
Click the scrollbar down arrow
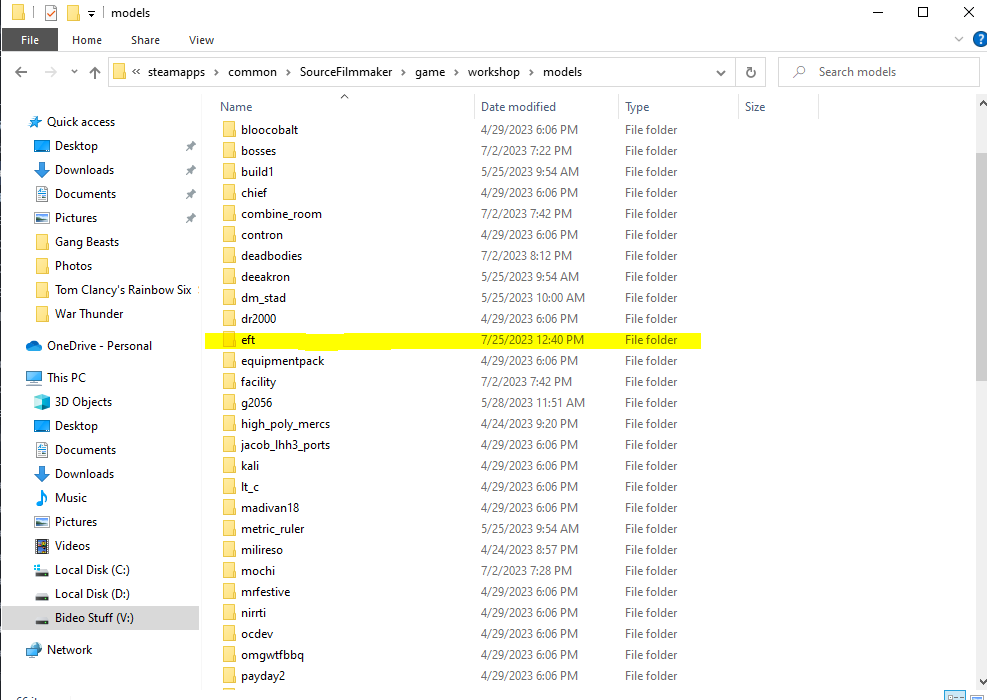982,681
